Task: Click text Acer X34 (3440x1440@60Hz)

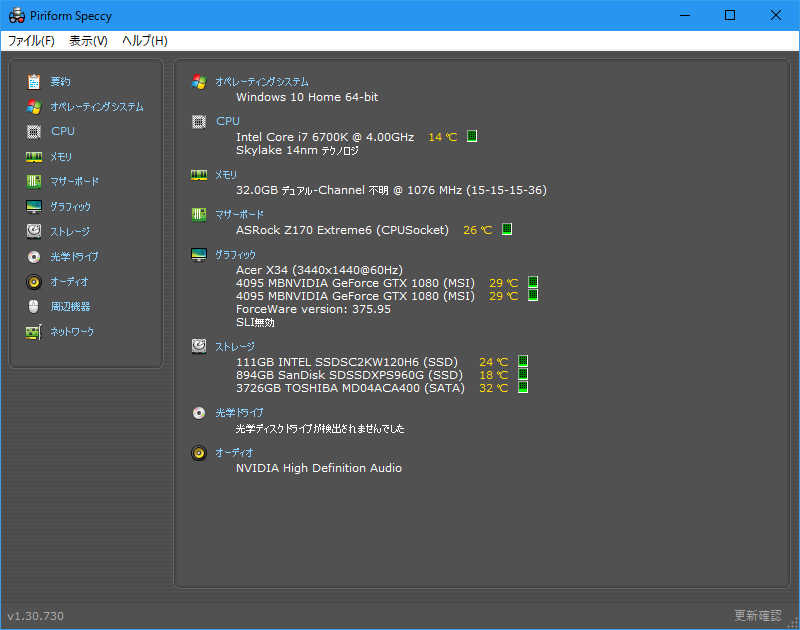Action: pyautogui.click(x=319, y=270)
